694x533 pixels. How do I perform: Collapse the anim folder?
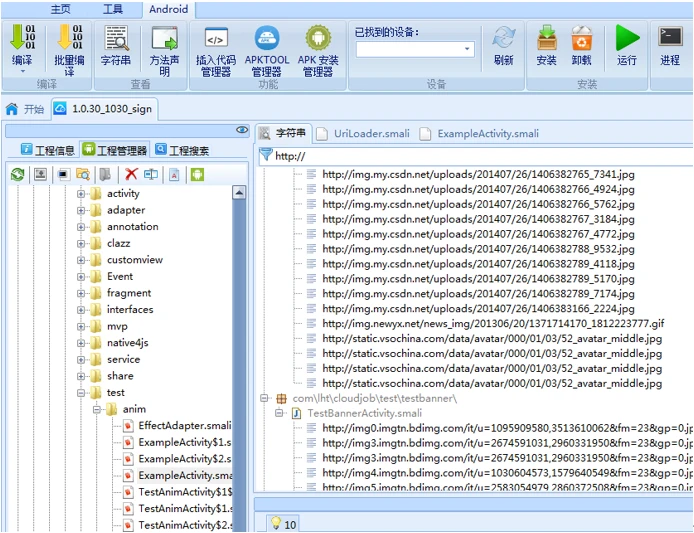96,409
